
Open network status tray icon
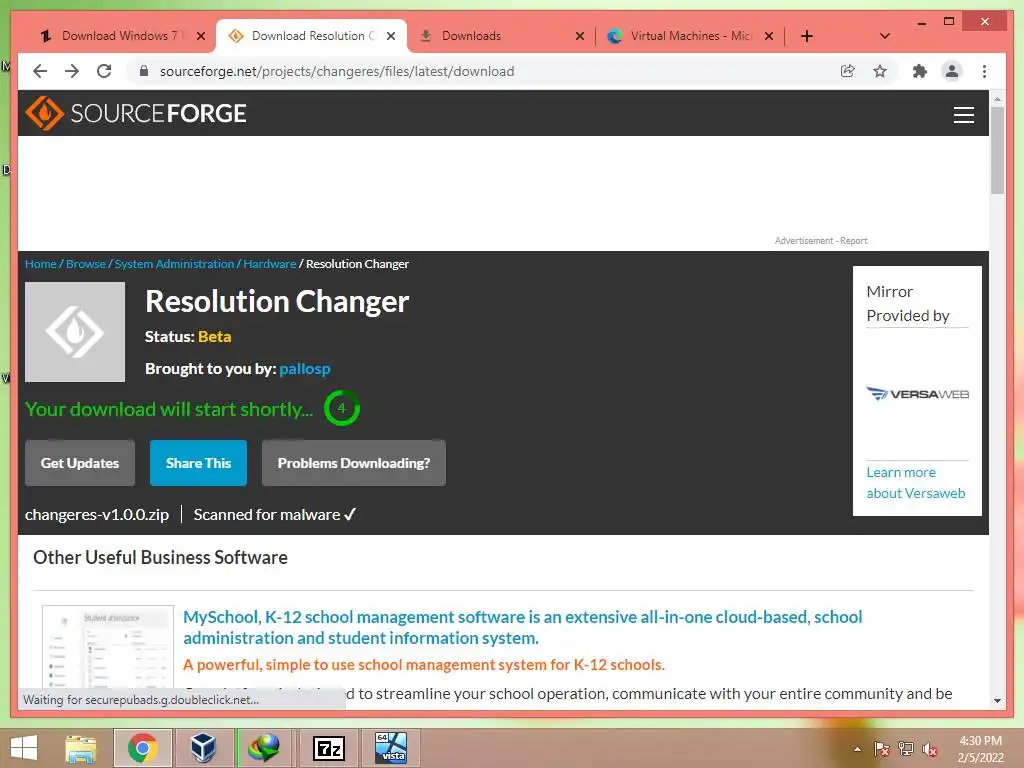(x=906, y=749)
